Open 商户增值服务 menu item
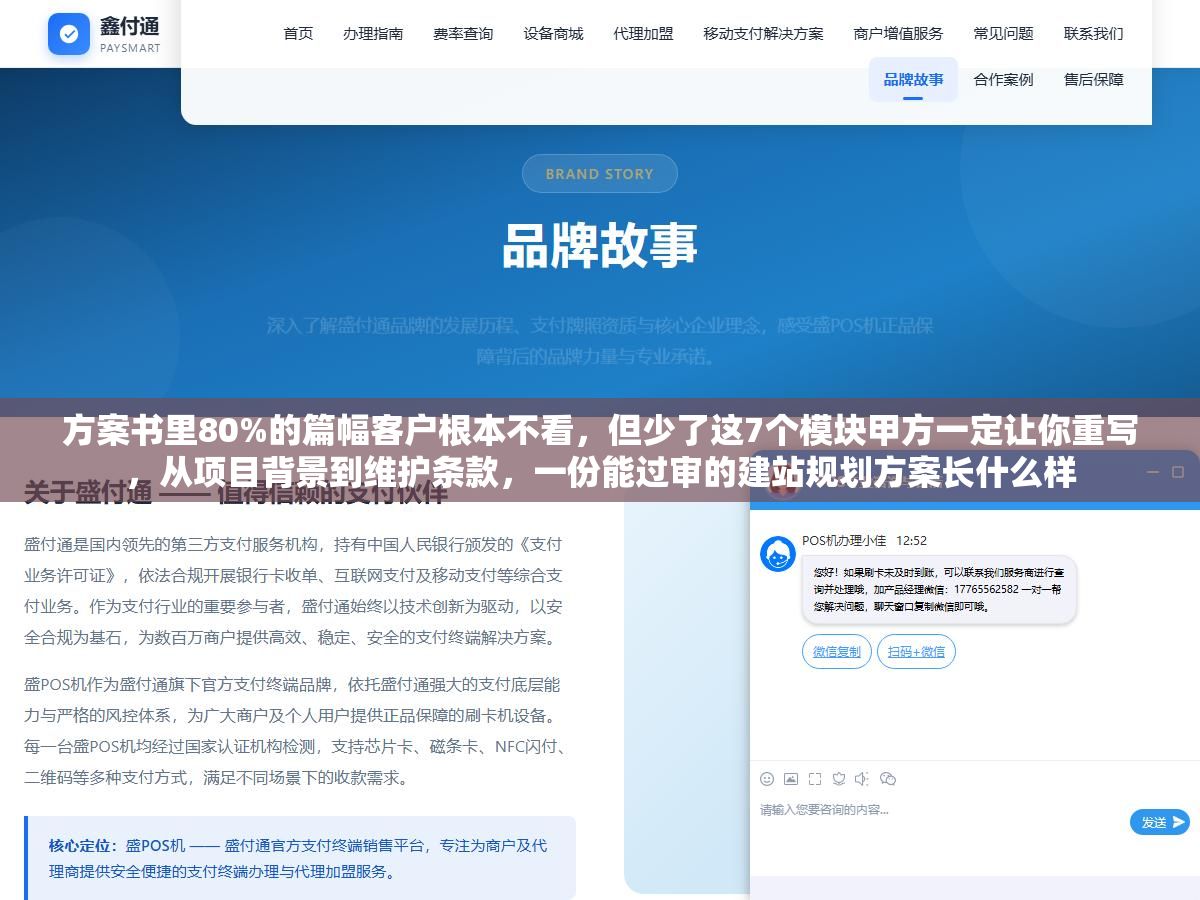Viewport: 1200px width, 900px height. click(x=898, y=34)
